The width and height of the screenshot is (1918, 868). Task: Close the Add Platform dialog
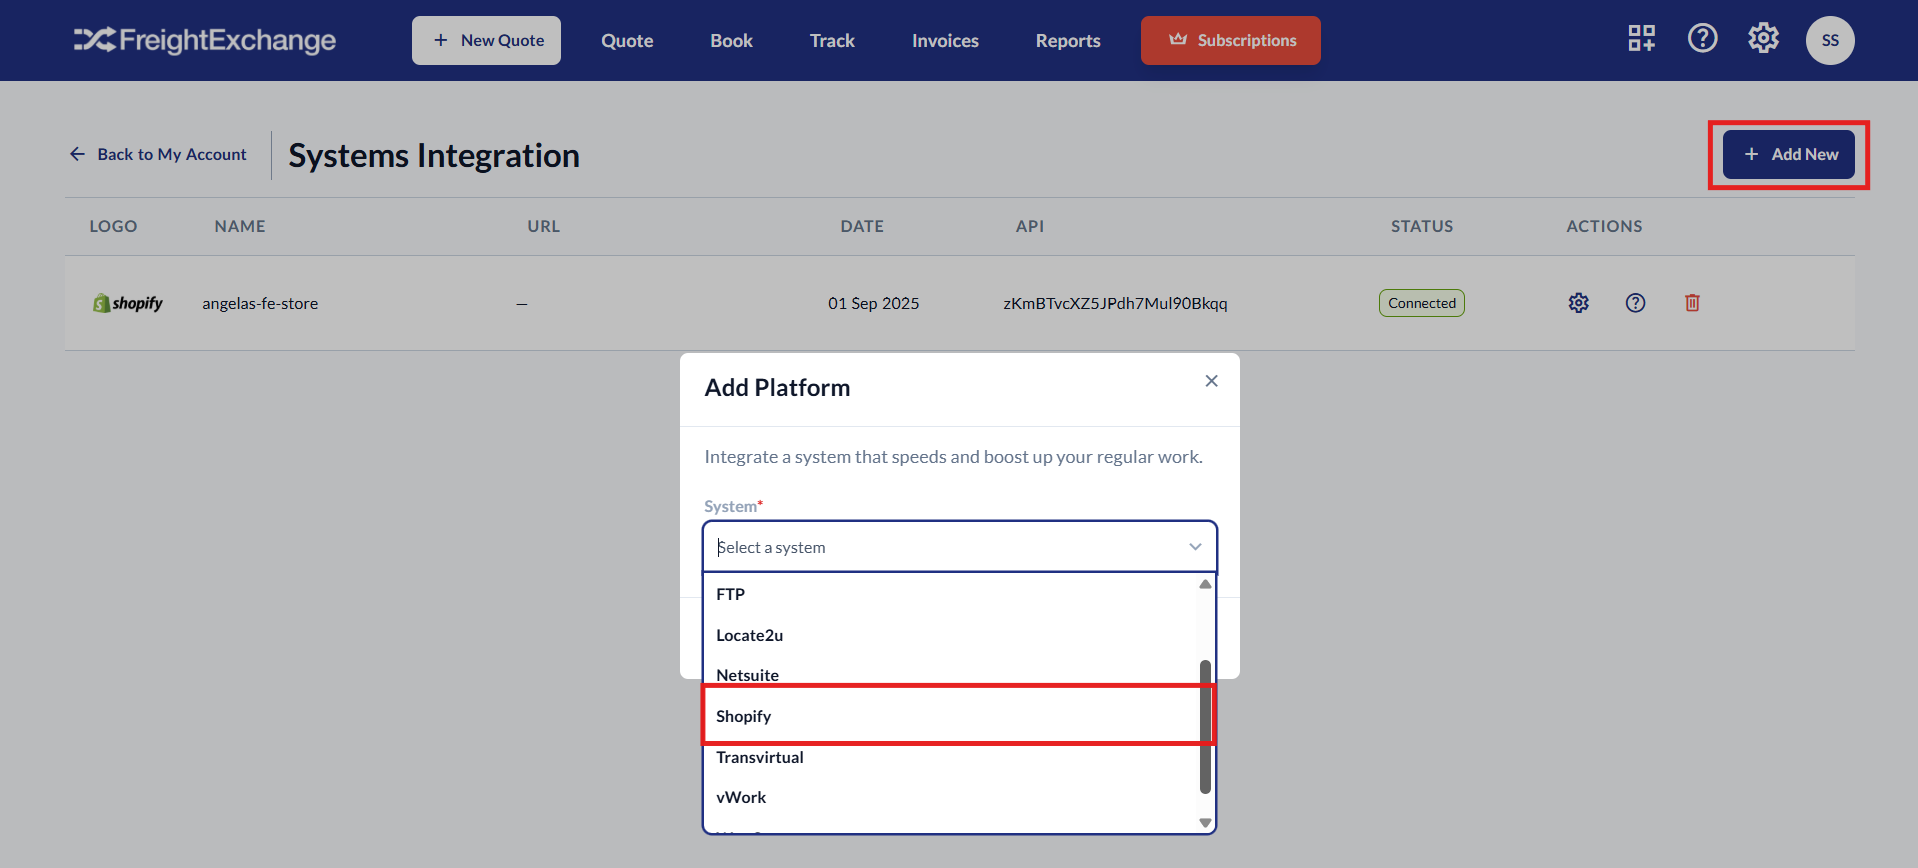1211,381
